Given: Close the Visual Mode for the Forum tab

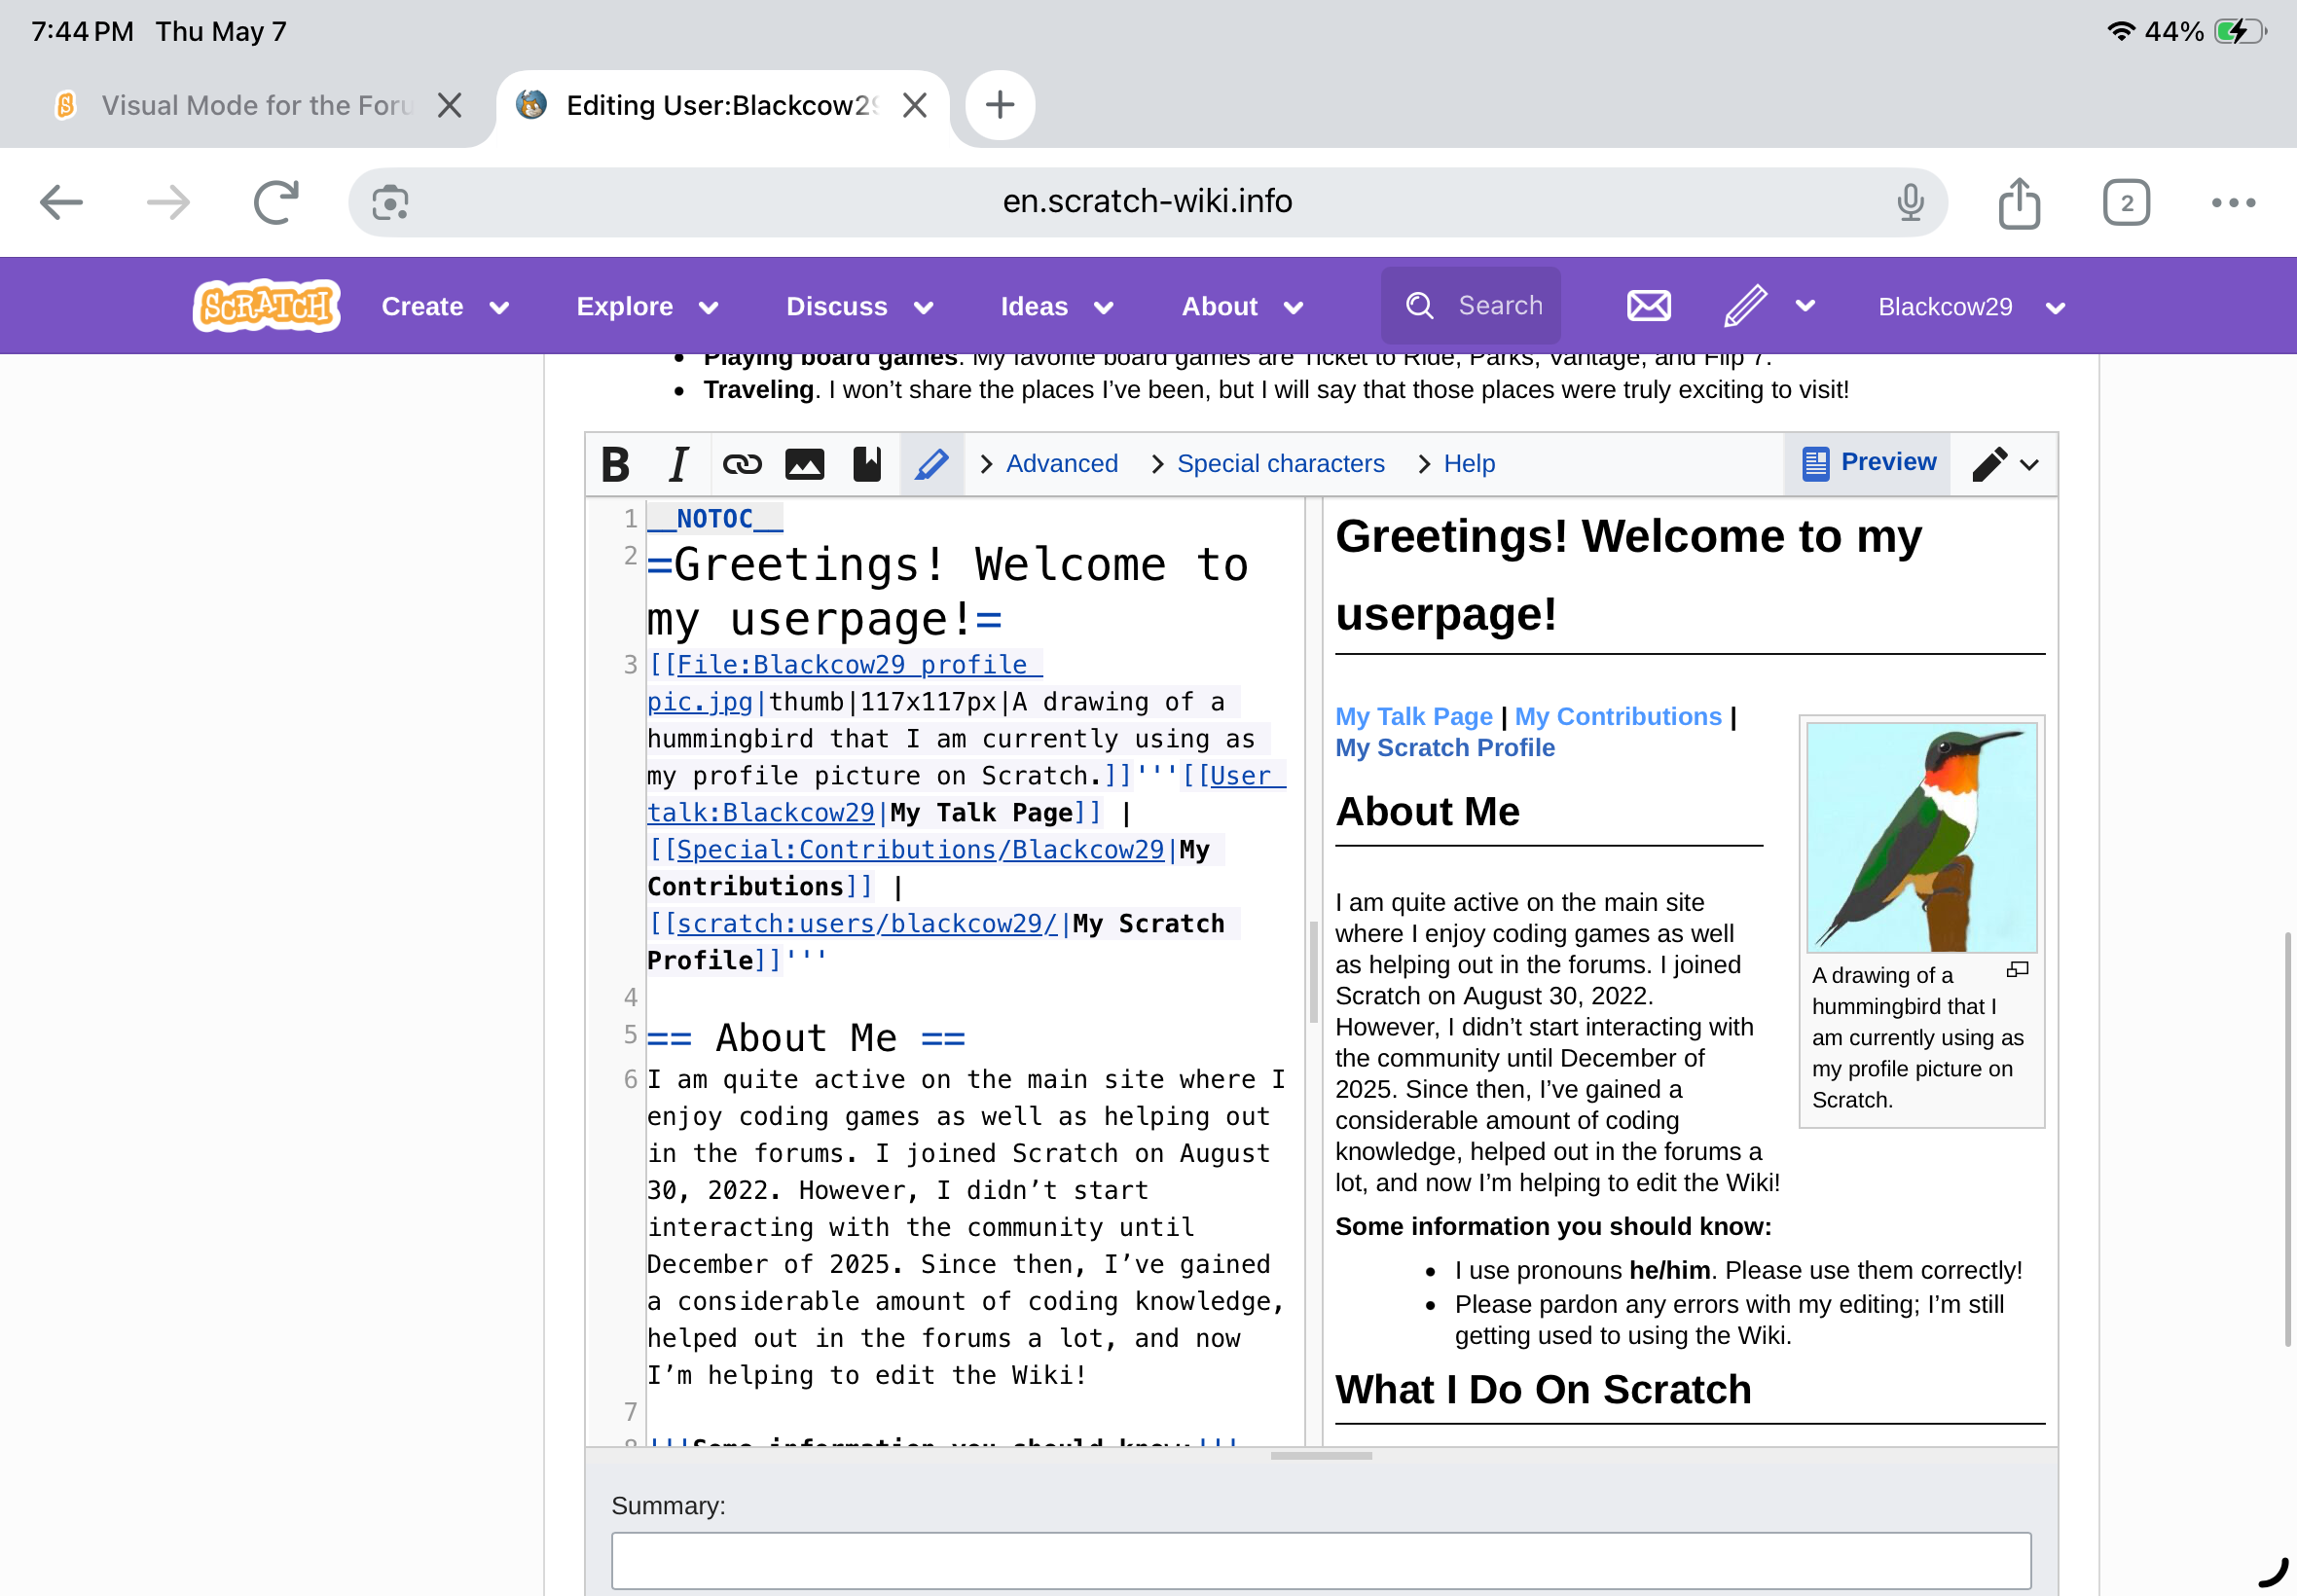Looking at the screenshot, I should pyautogui.click(x=450, y=105).
